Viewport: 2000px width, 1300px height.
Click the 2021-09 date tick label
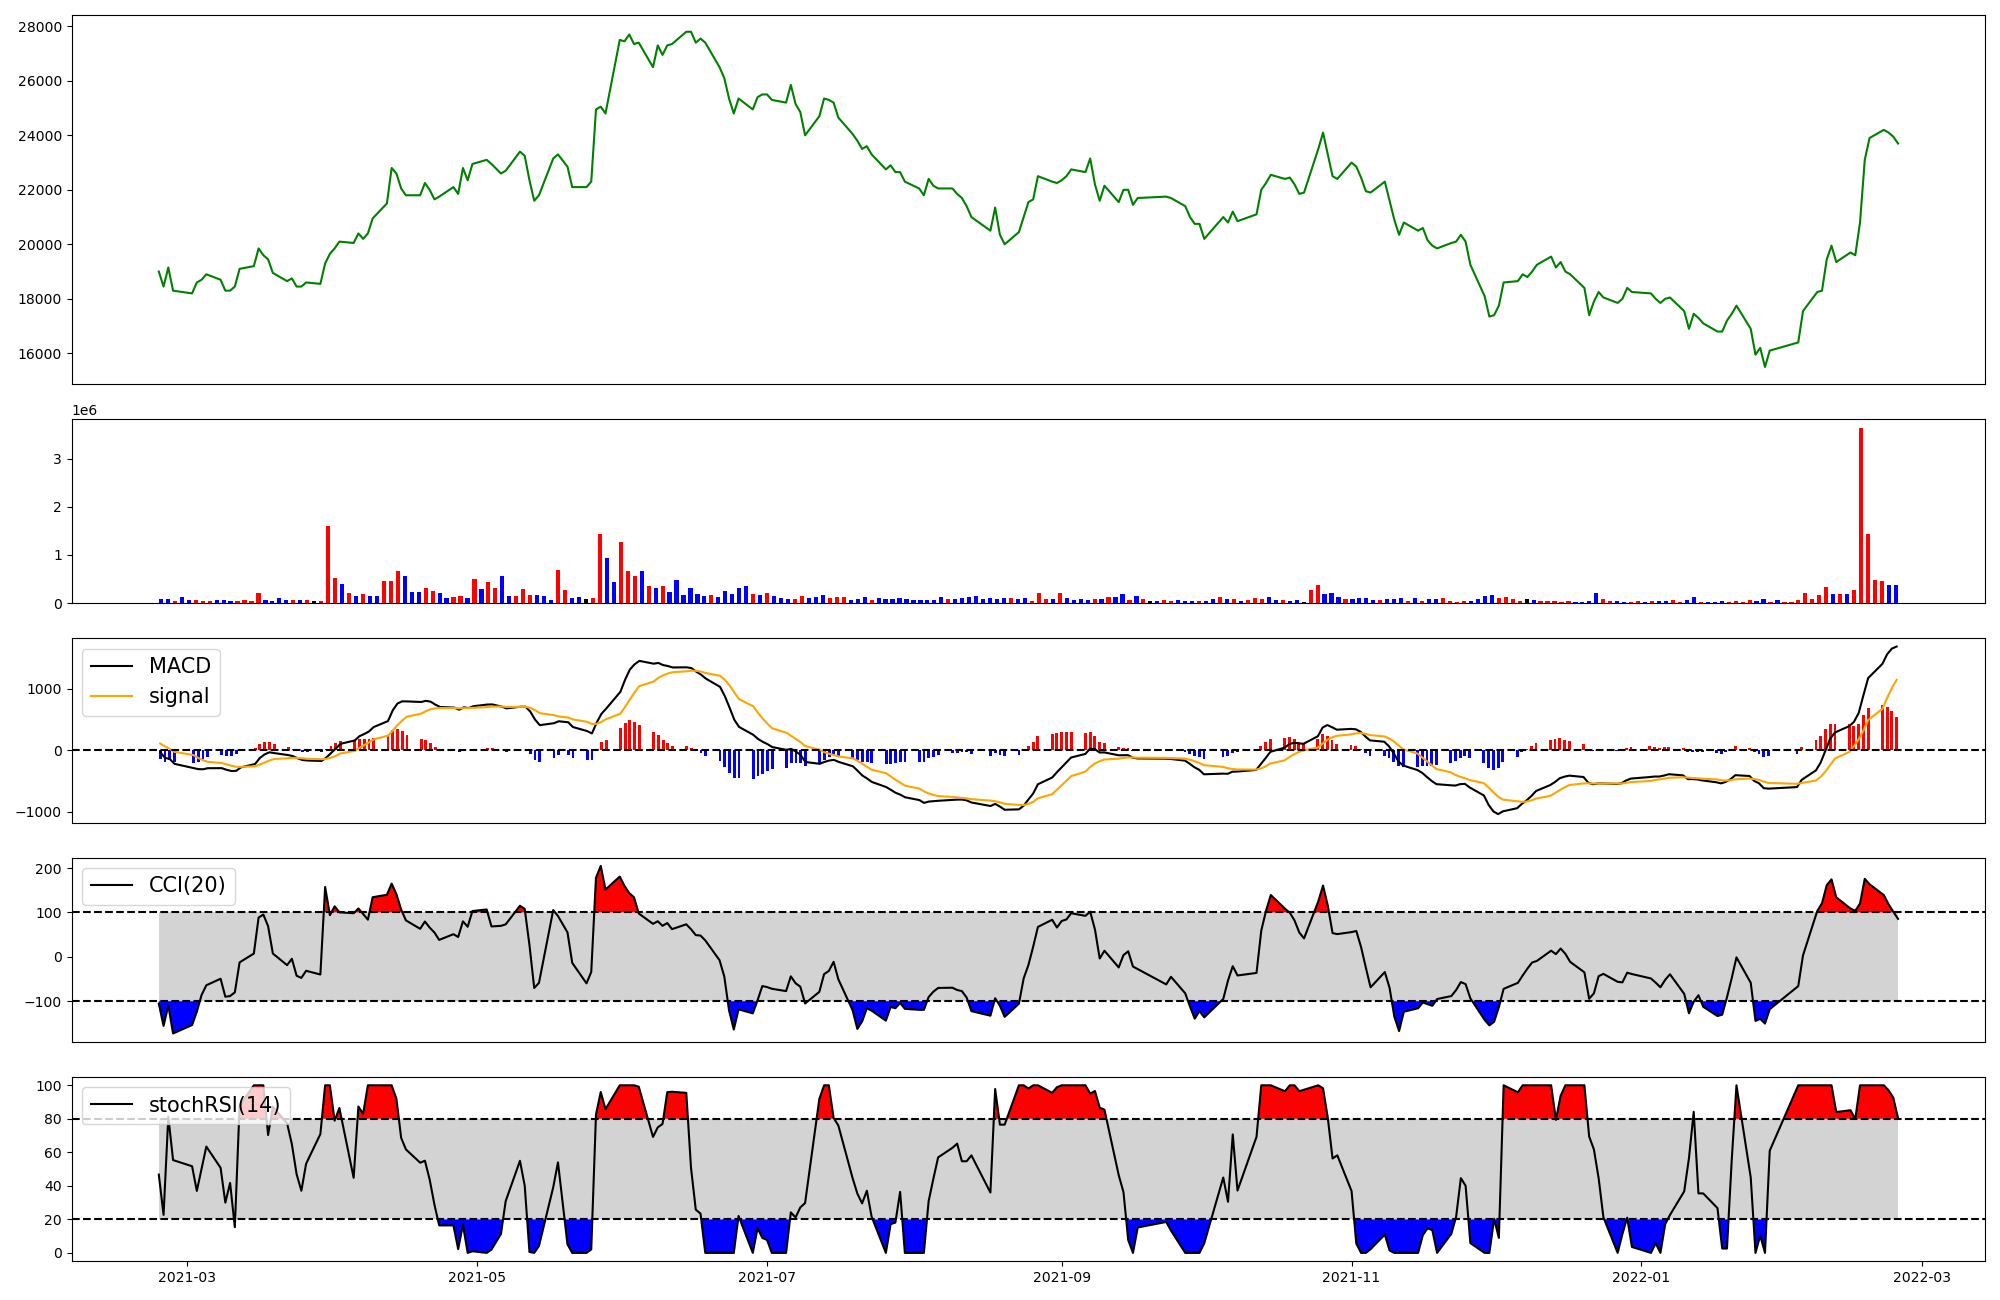[1061, 1277]
